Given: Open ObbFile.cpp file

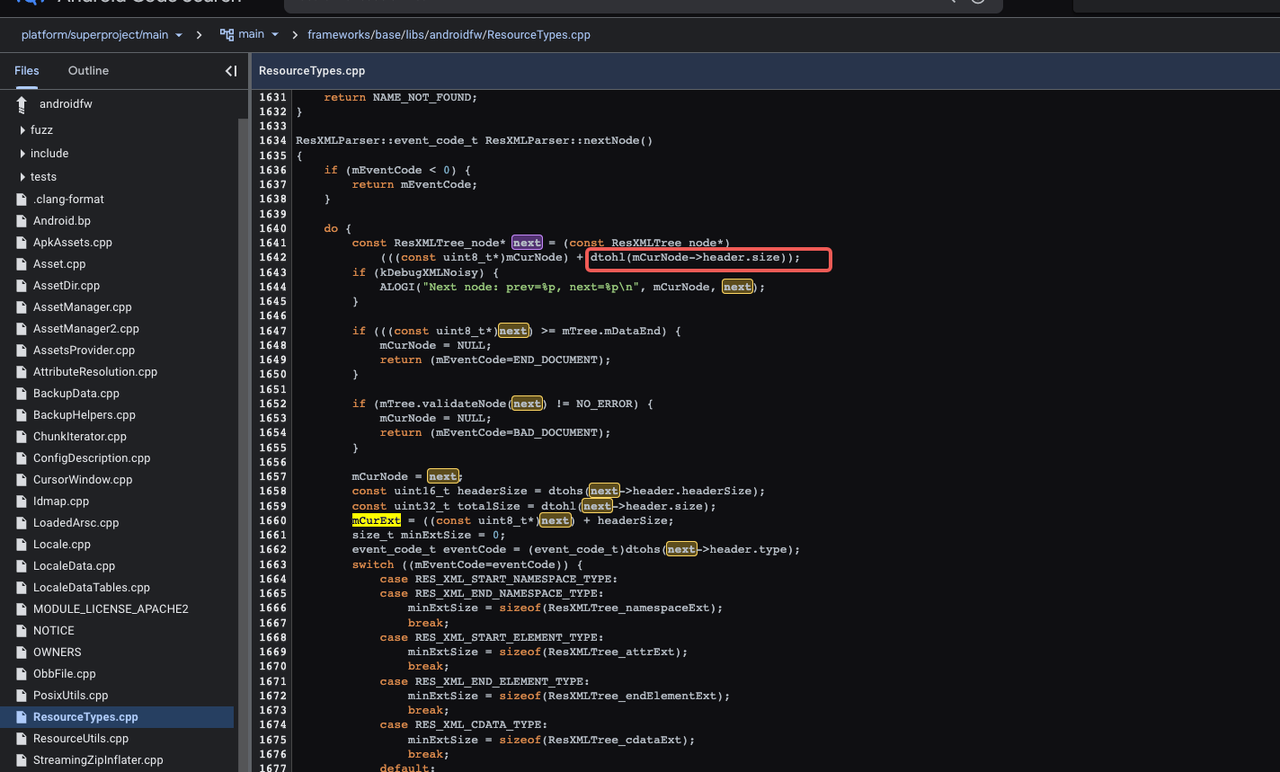Looking at the screenshot, I should click(64, 674).
